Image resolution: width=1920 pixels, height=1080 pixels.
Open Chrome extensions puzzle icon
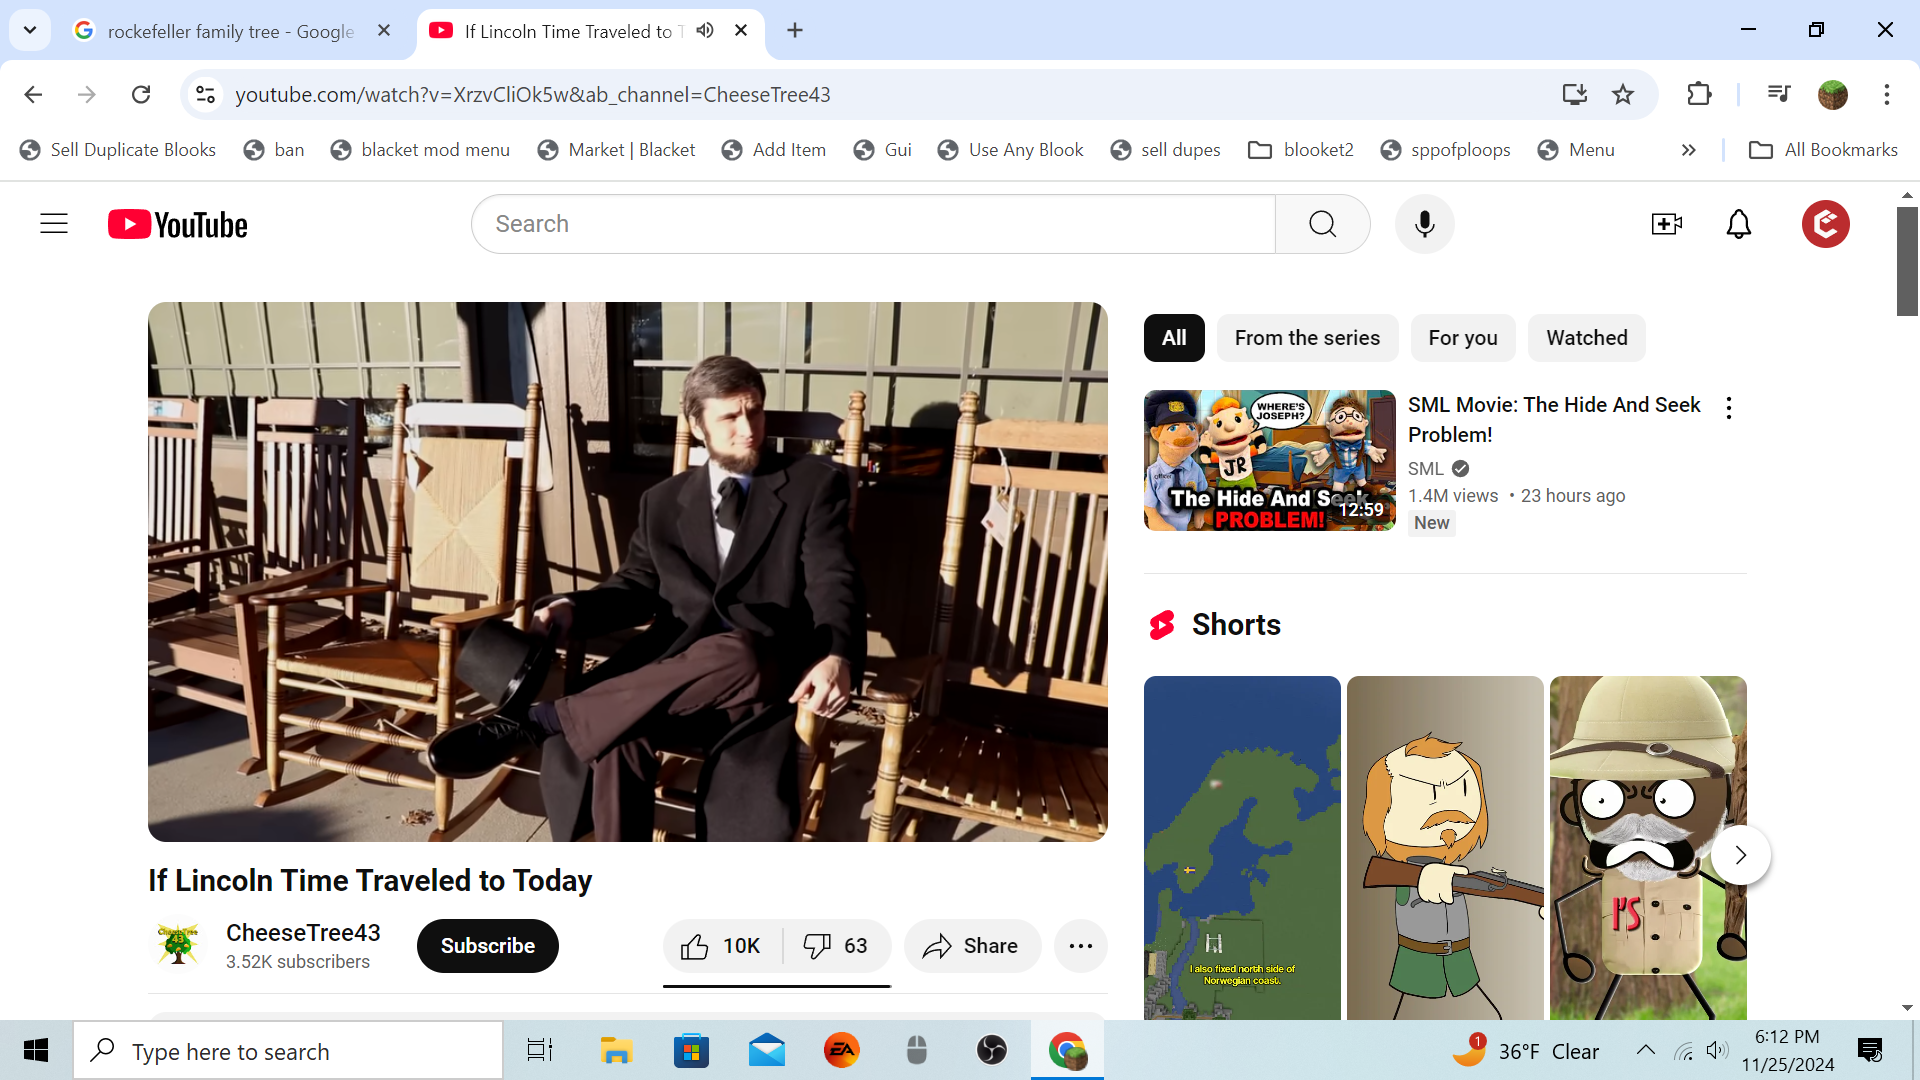[x=1699, y=94]
